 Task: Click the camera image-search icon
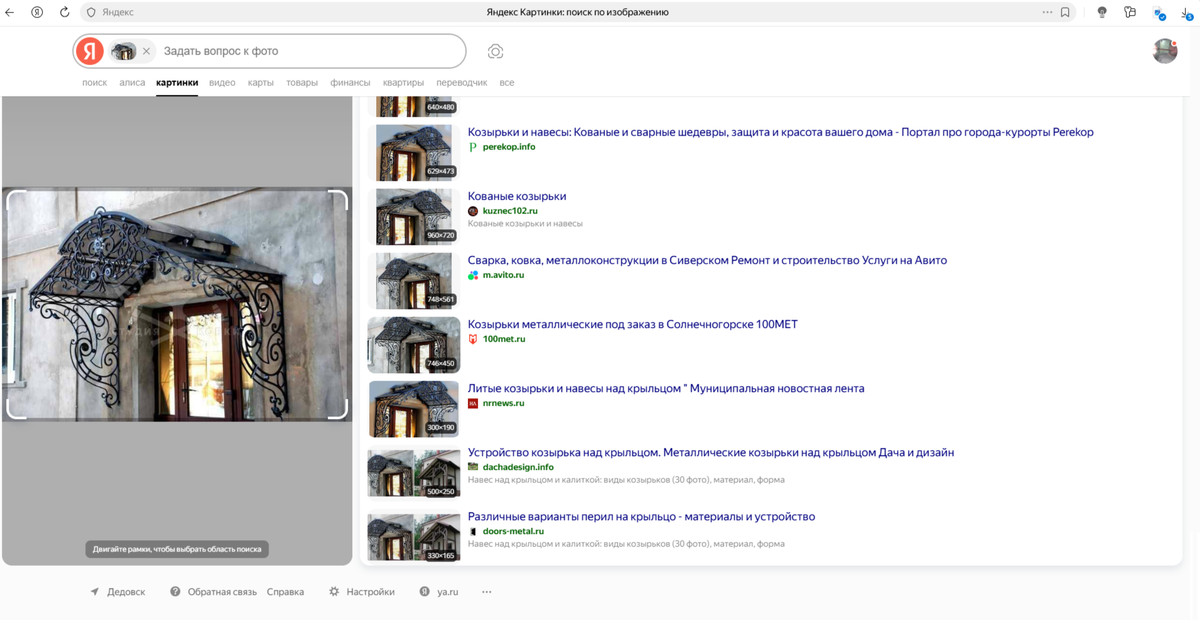click(495, 51)
